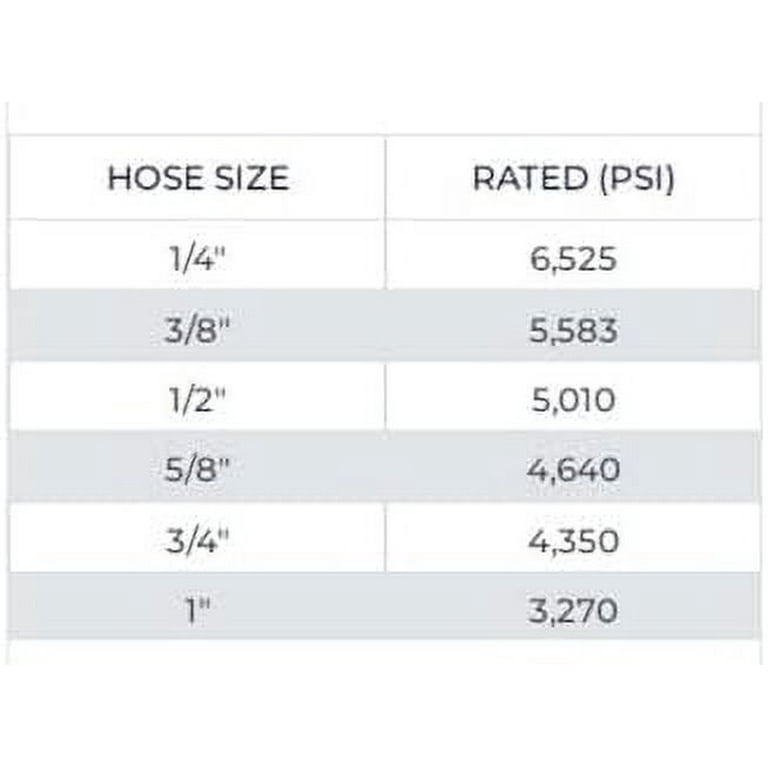
Task: Click the blank white area above the table
Action: pos(384,60)
